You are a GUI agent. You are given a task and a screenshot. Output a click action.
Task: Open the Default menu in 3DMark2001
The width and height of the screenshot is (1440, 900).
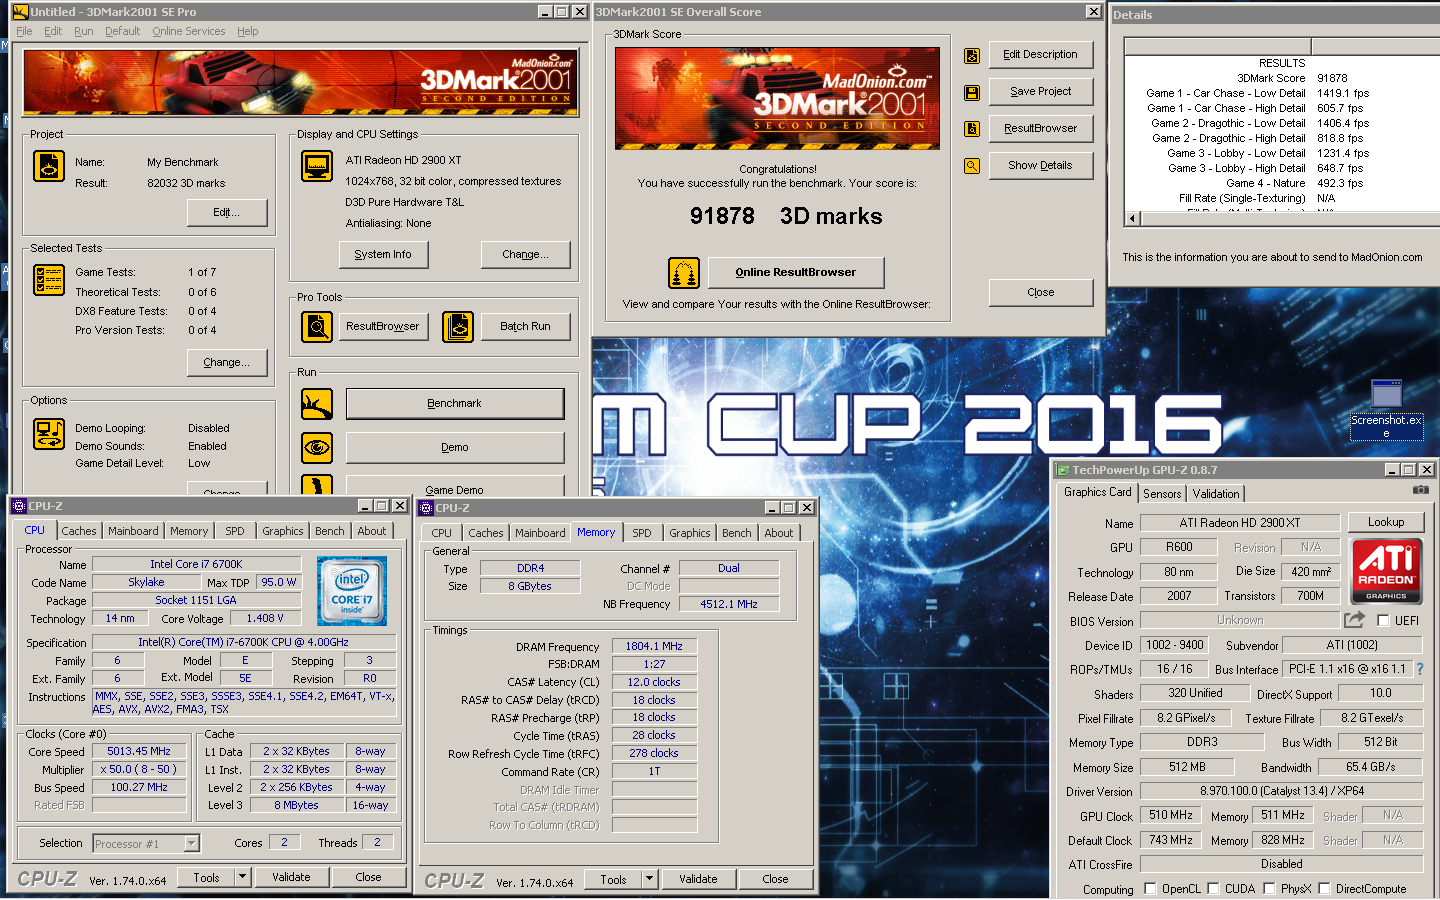(122, 31)
